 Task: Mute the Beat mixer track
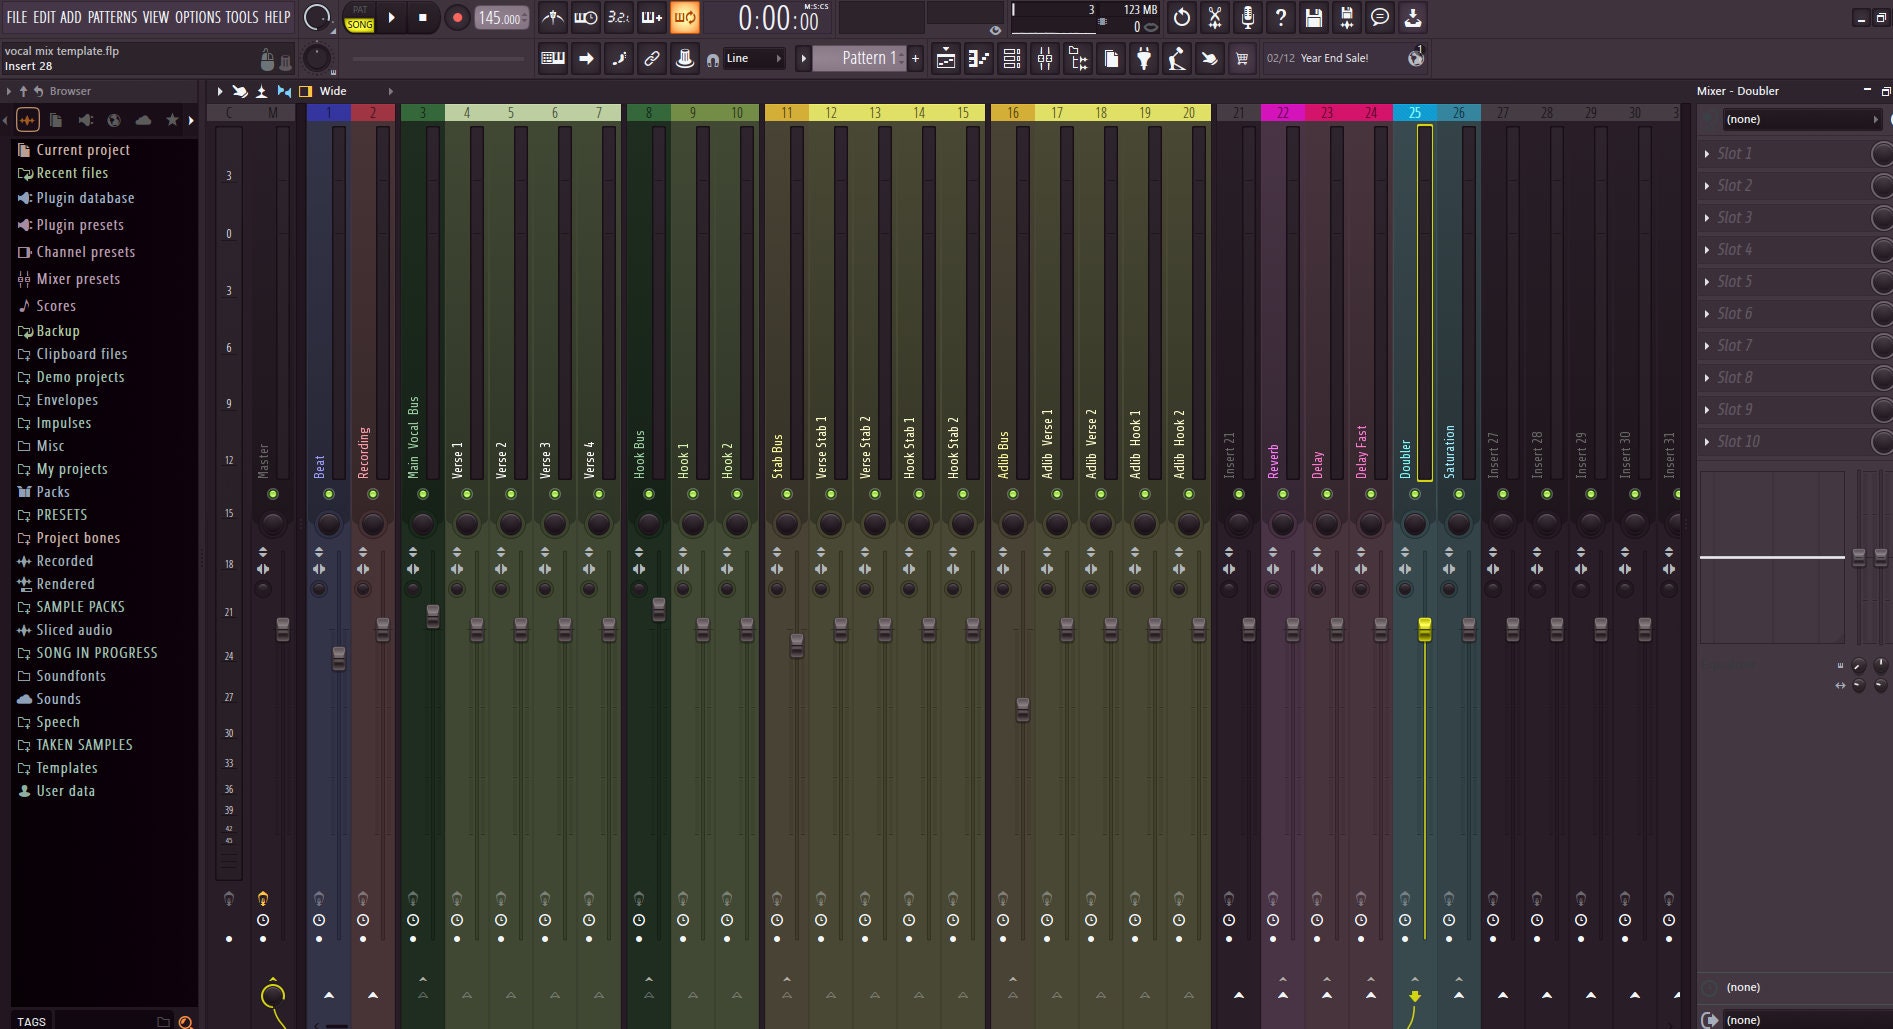click(327, 492)
